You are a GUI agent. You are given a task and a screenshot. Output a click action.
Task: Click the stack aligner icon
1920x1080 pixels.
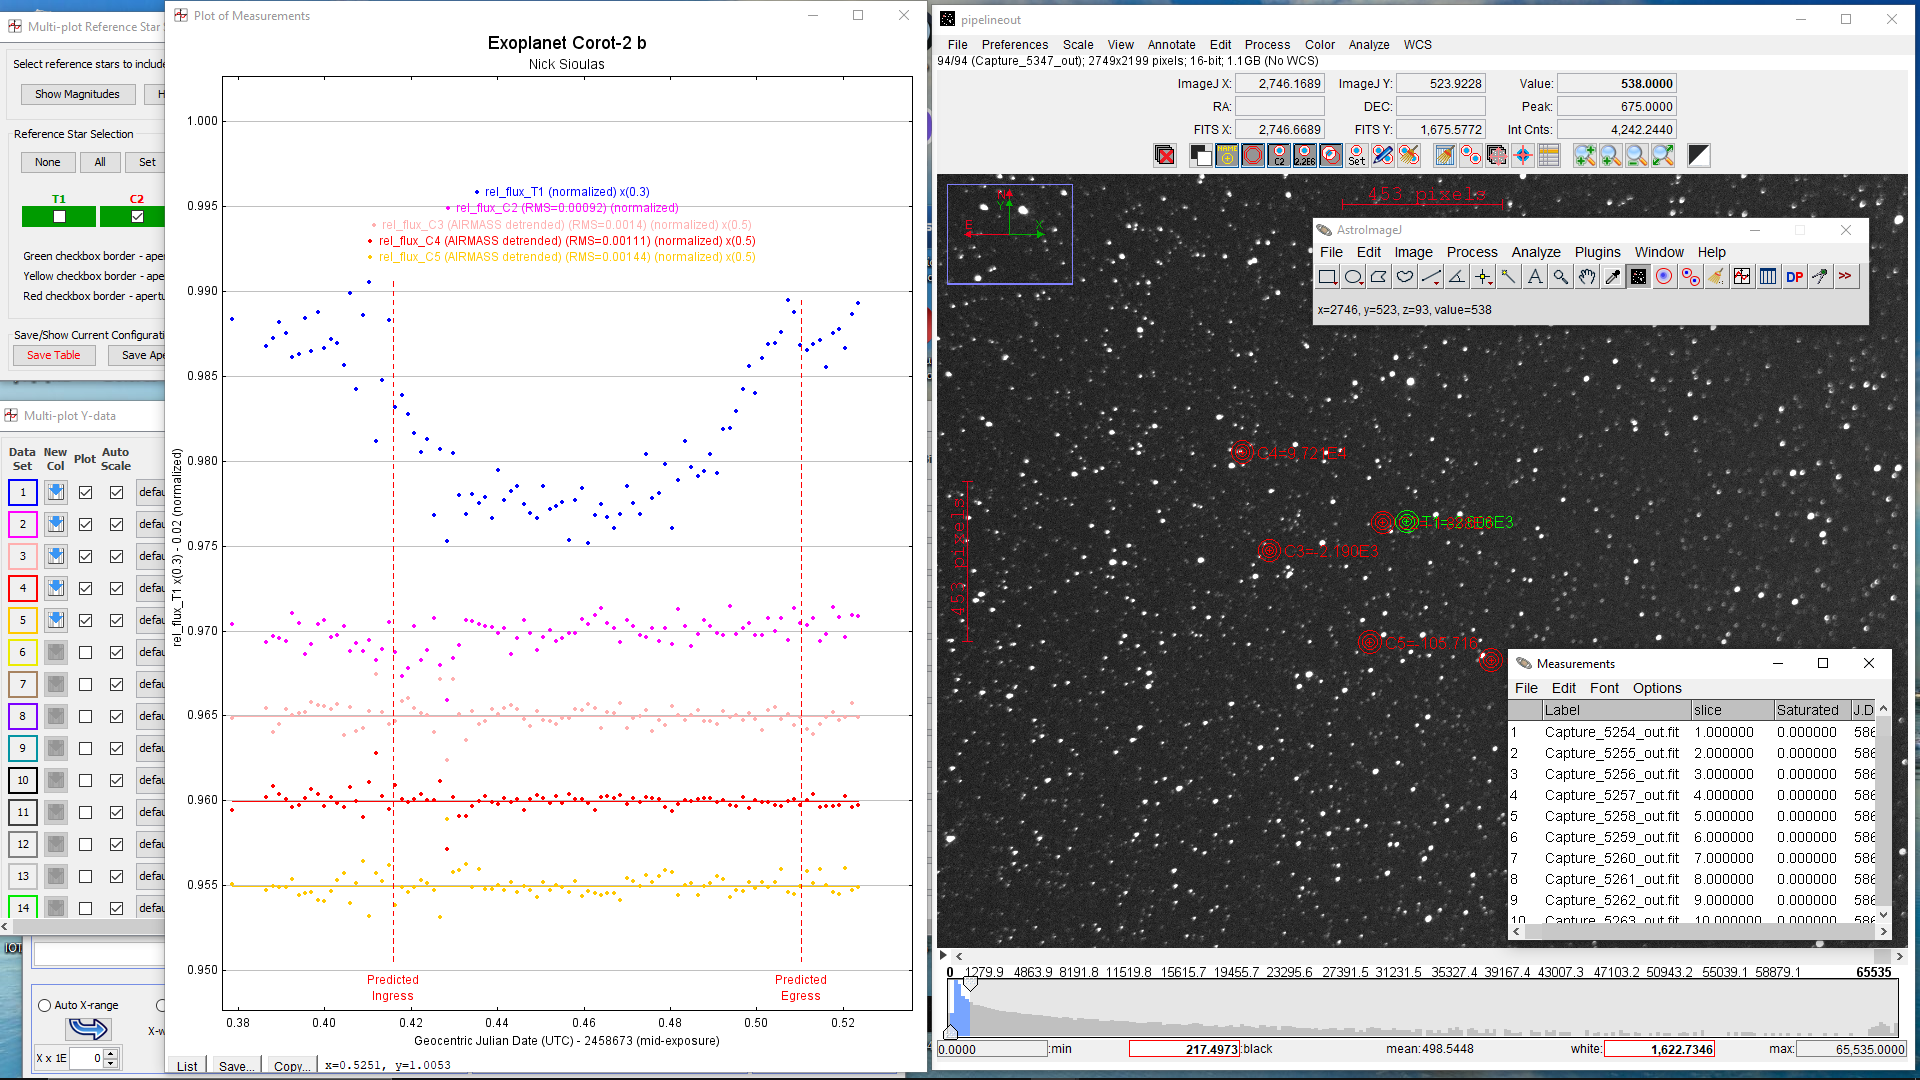click(x=1497, y=155)
